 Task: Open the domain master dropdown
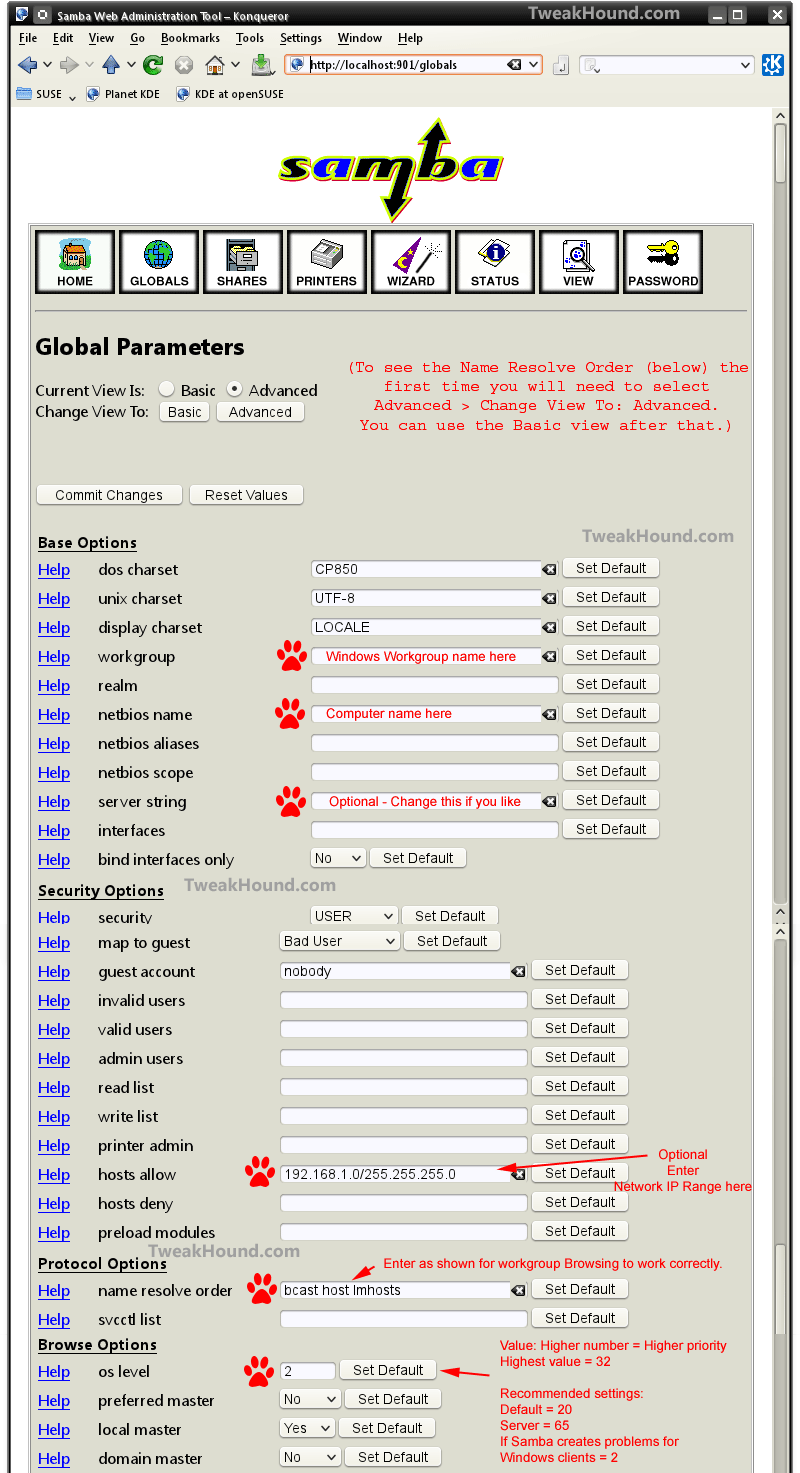pos(310,1457)
